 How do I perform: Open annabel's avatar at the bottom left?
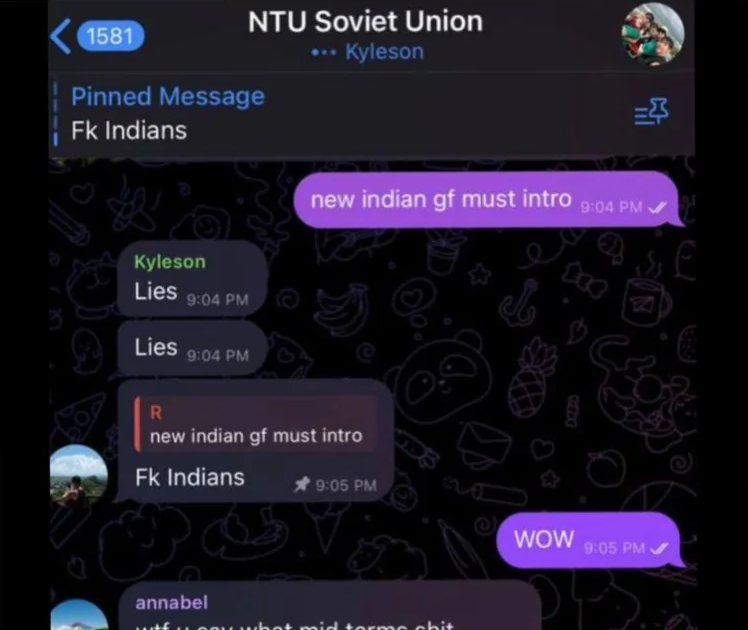click(x=79, y=615)
